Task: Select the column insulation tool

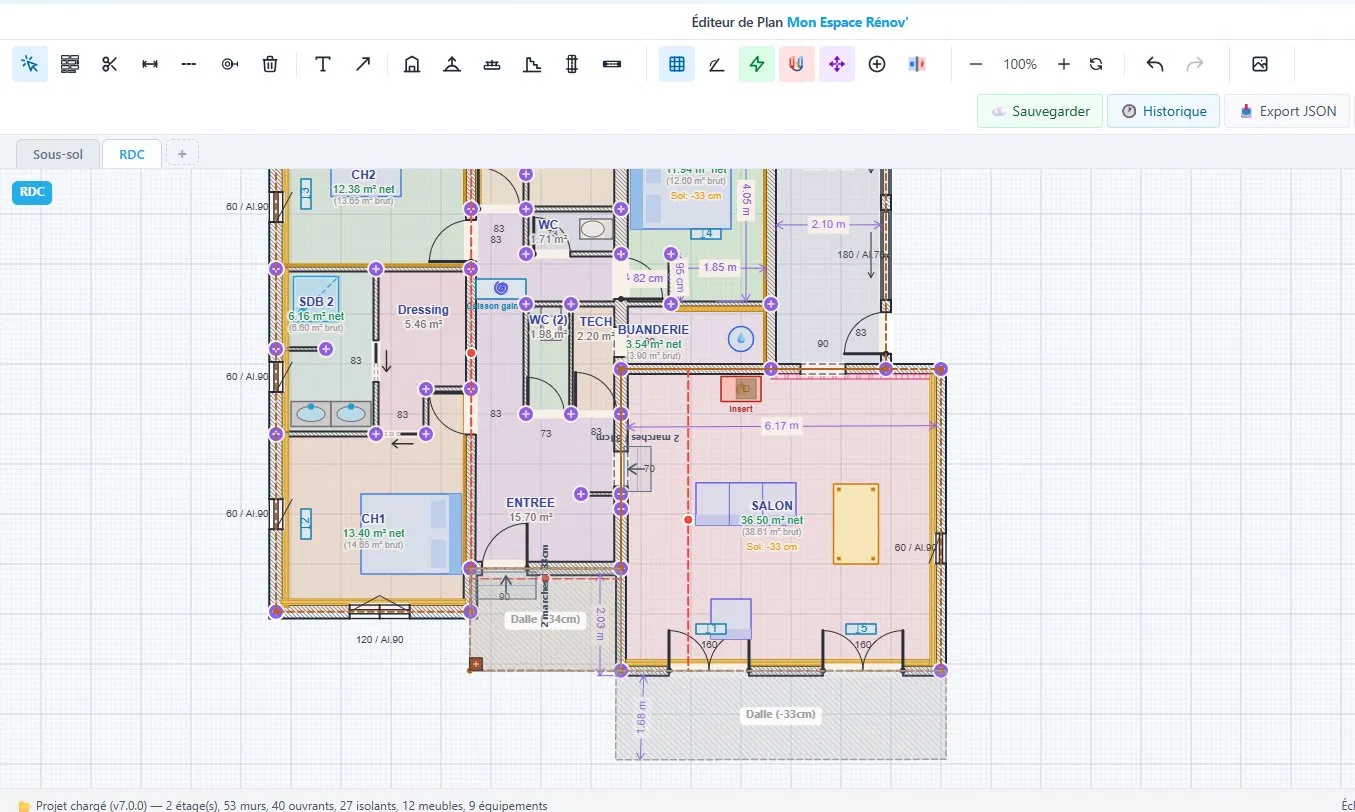Action: [572, 64]
